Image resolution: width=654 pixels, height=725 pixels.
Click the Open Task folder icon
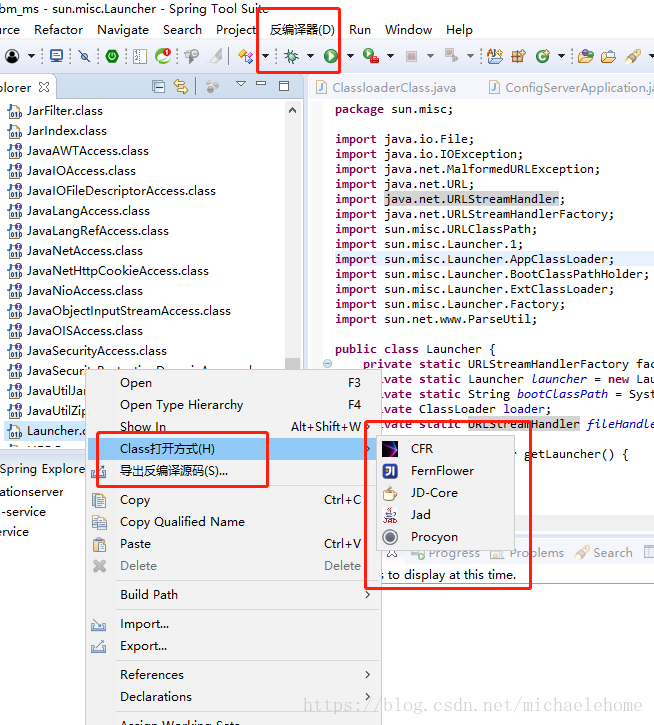tap(608, 56)
